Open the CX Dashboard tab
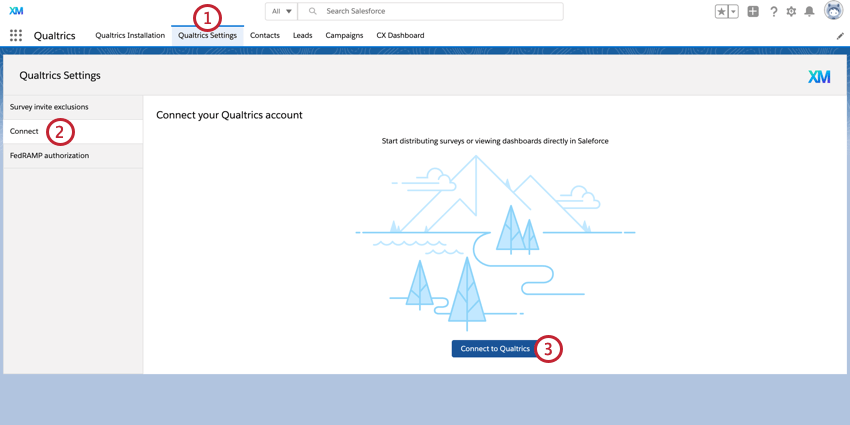Screen dimensions: 850x425 click(x=401, y=35)
